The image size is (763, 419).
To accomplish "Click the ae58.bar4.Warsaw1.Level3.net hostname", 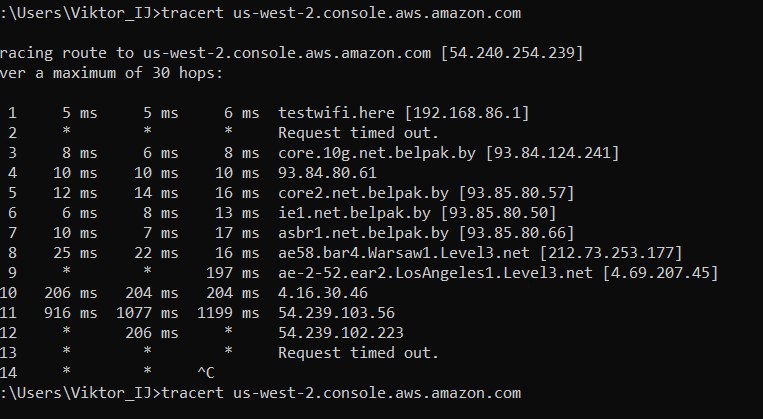I will click(x=403, y=253).
